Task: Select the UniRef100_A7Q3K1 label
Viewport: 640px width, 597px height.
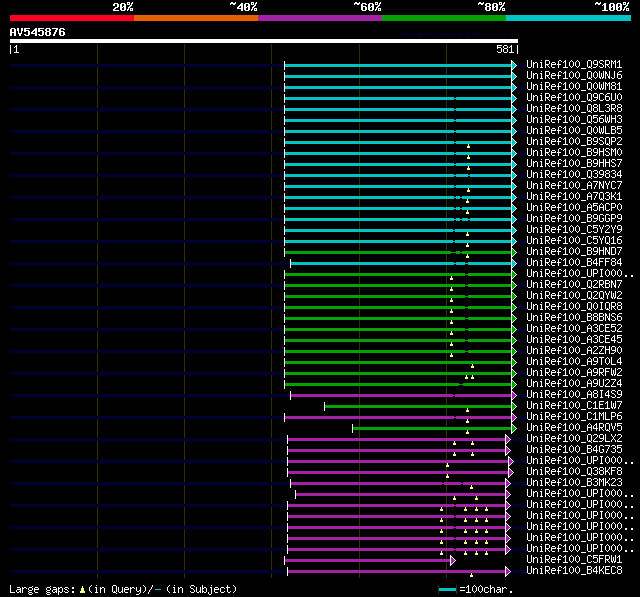Action: [574, 197]
